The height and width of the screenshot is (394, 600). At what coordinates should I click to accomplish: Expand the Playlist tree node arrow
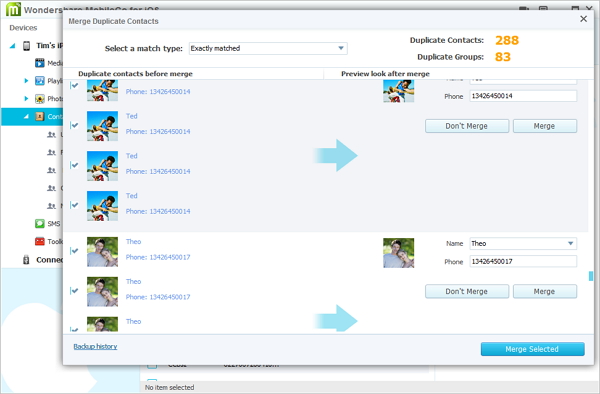pyautogui.click(x=26, y=81)
